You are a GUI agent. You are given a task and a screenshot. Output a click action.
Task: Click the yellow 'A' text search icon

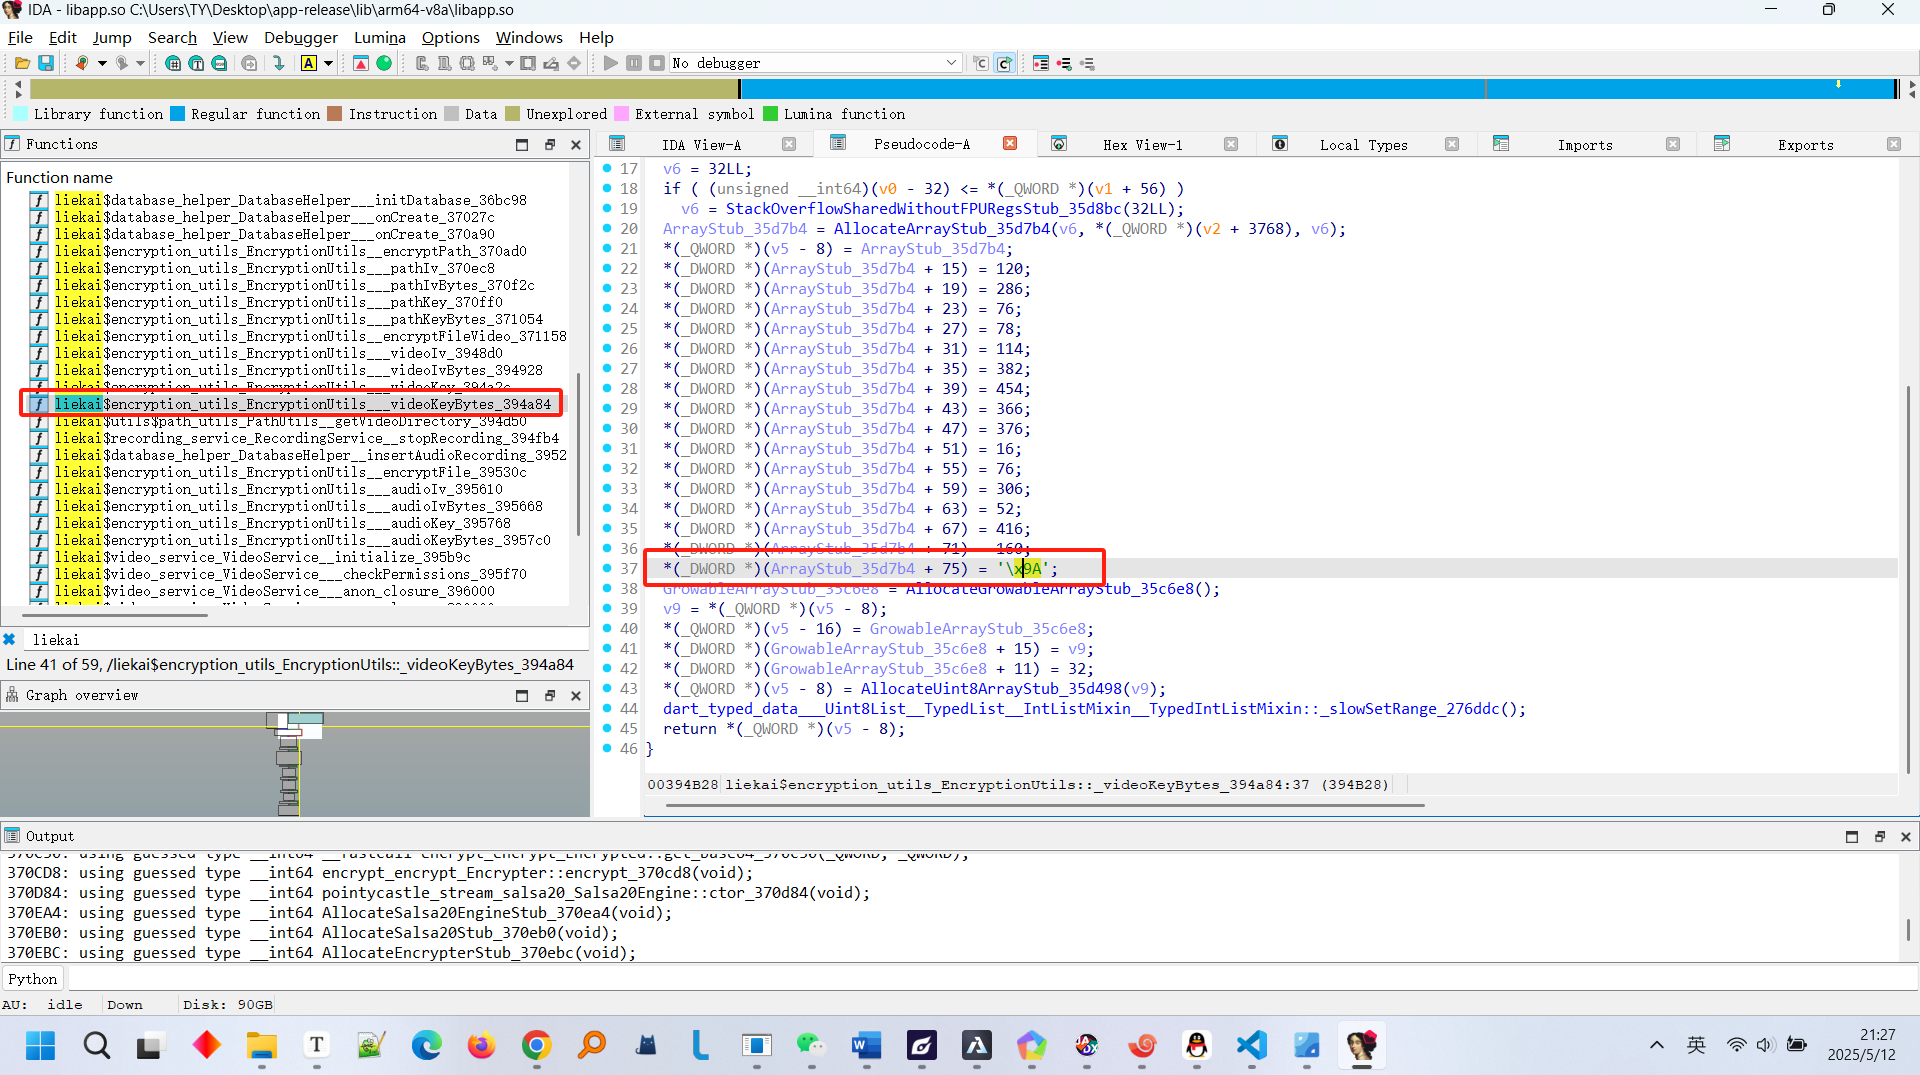pos(309,63)
